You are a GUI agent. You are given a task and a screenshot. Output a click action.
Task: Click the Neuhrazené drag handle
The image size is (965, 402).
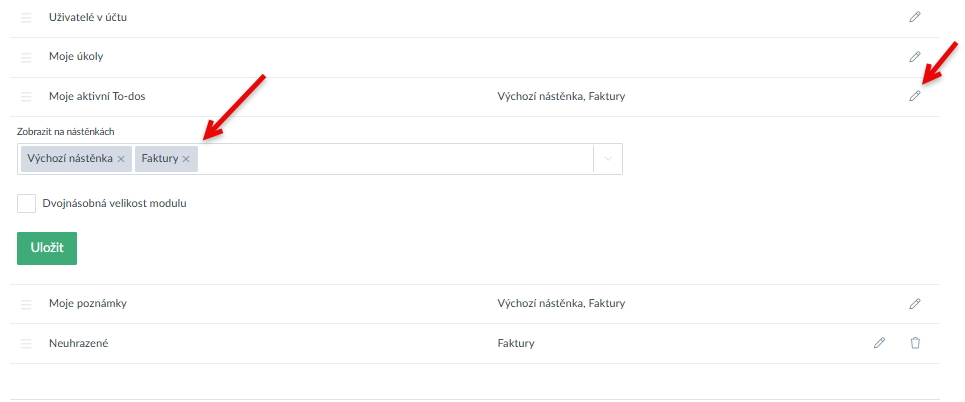(27, 344)
